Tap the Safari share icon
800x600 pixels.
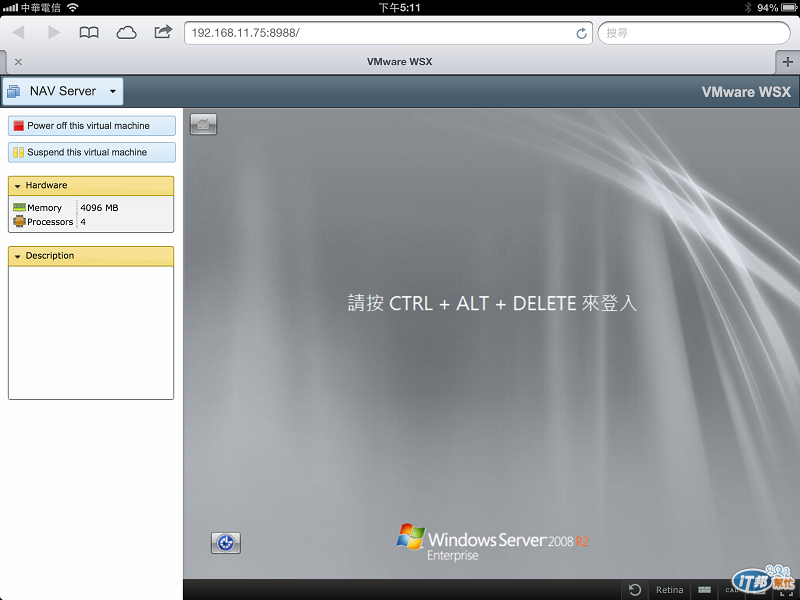[x=163, y=32]
